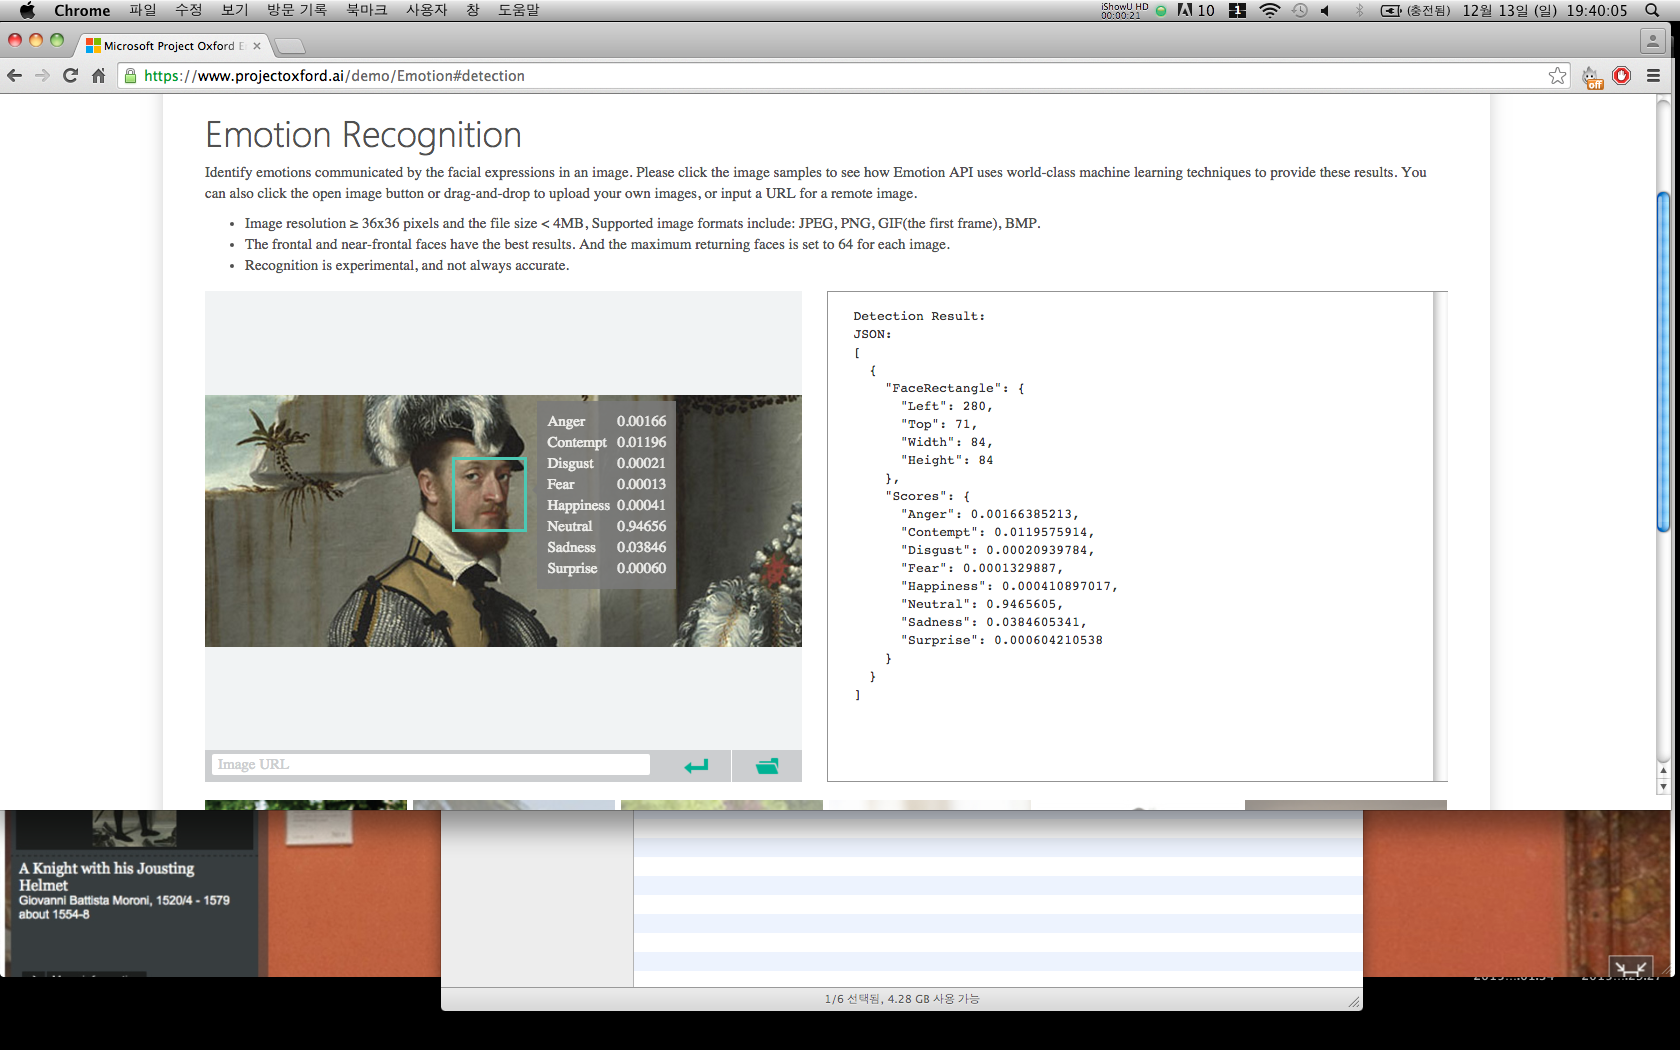Viewport: 1680px width, 1050px height.
Task: Open the Apple menu
Action: coord(27,10)
